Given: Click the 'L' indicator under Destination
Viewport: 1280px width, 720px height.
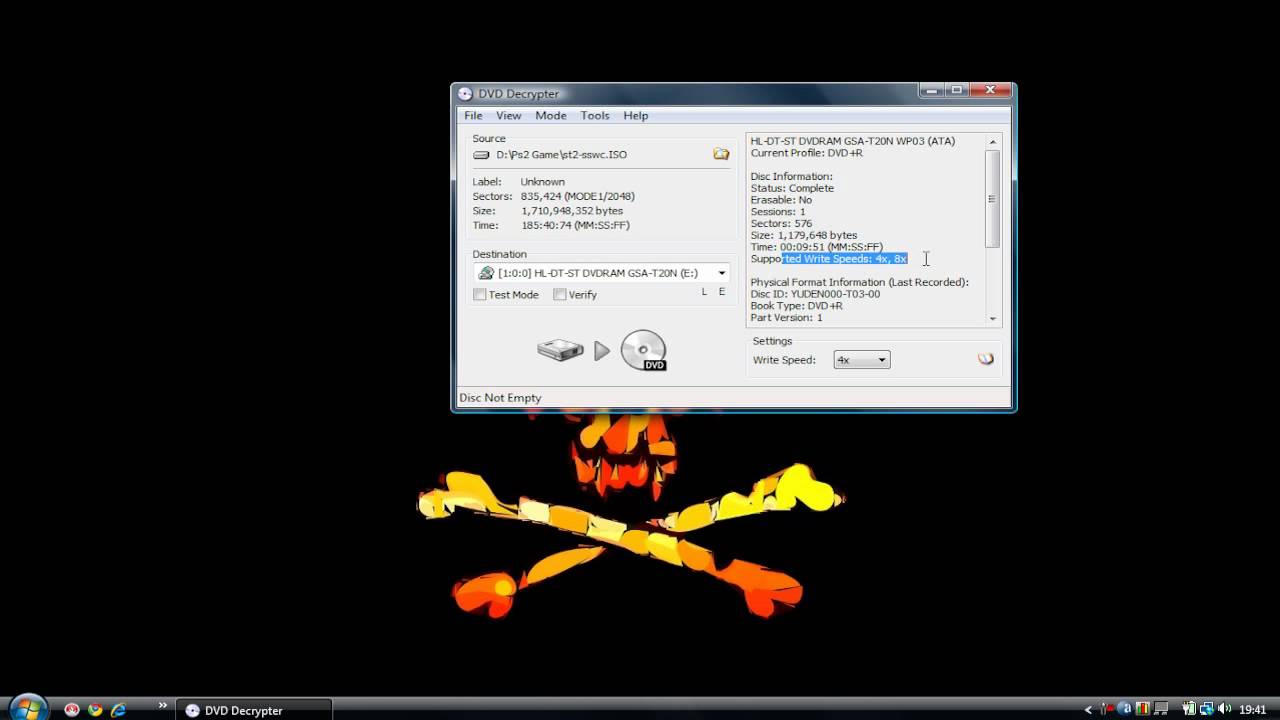Looking at the screenshot, I should pyautogui.click(x=704, y=292).
